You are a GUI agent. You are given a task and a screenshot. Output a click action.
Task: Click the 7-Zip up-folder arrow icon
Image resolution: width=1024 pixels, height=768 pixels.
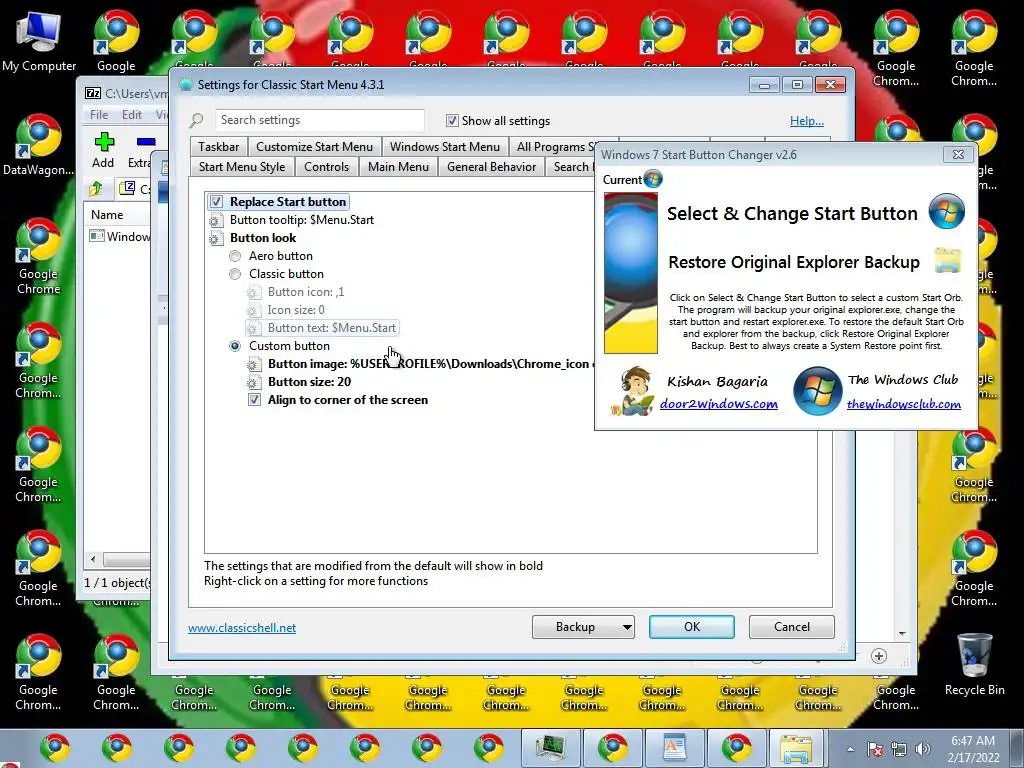[x=96, y=189]
